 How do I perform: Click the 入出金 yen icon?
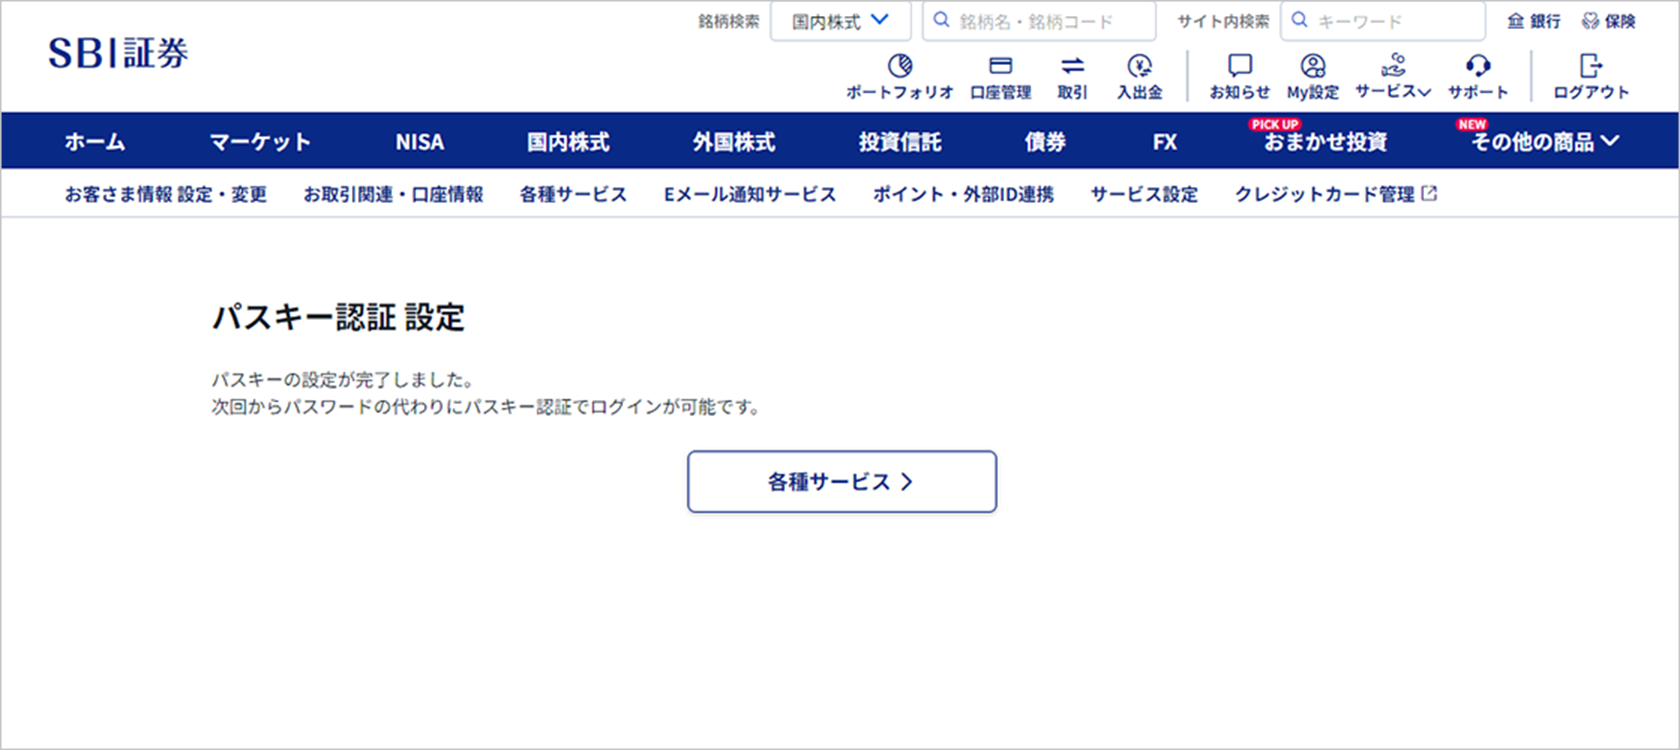[x=1139, y=67]
